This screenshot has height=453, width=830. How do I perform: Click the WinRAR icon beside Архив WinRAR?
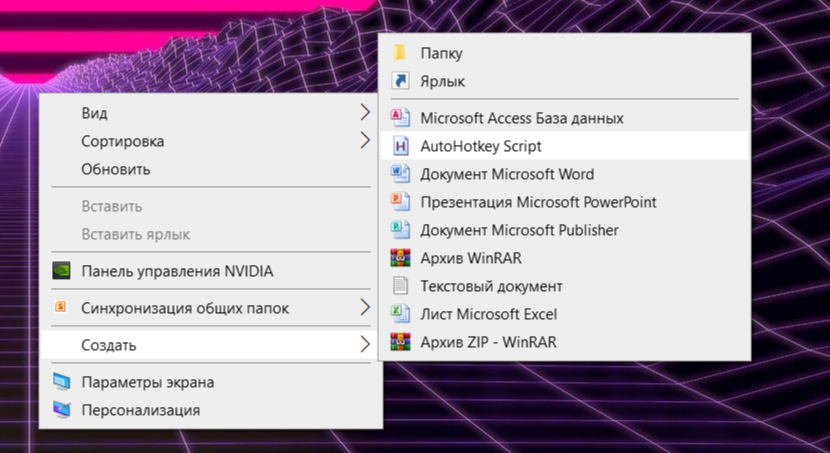click(x=400, y=258)
